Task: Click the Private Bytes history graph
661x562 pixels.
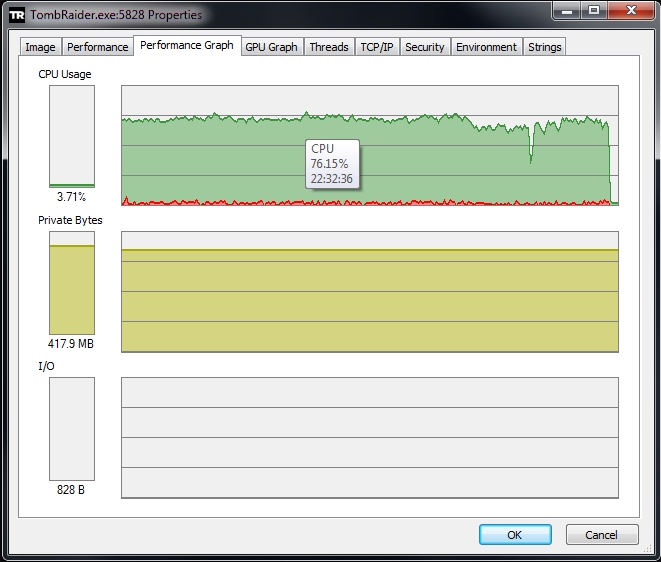Action: click(x=370, y=292)
